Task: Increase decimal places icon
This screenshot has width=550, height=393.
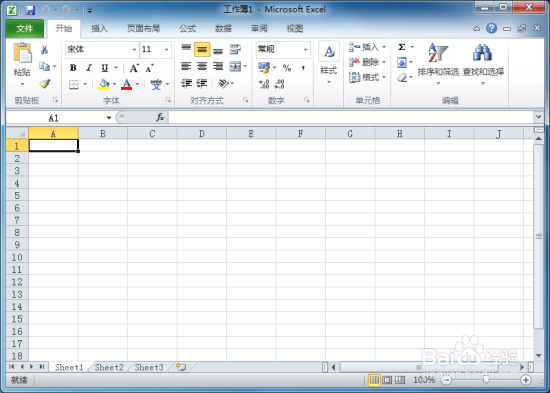Action: click(264, 84)
